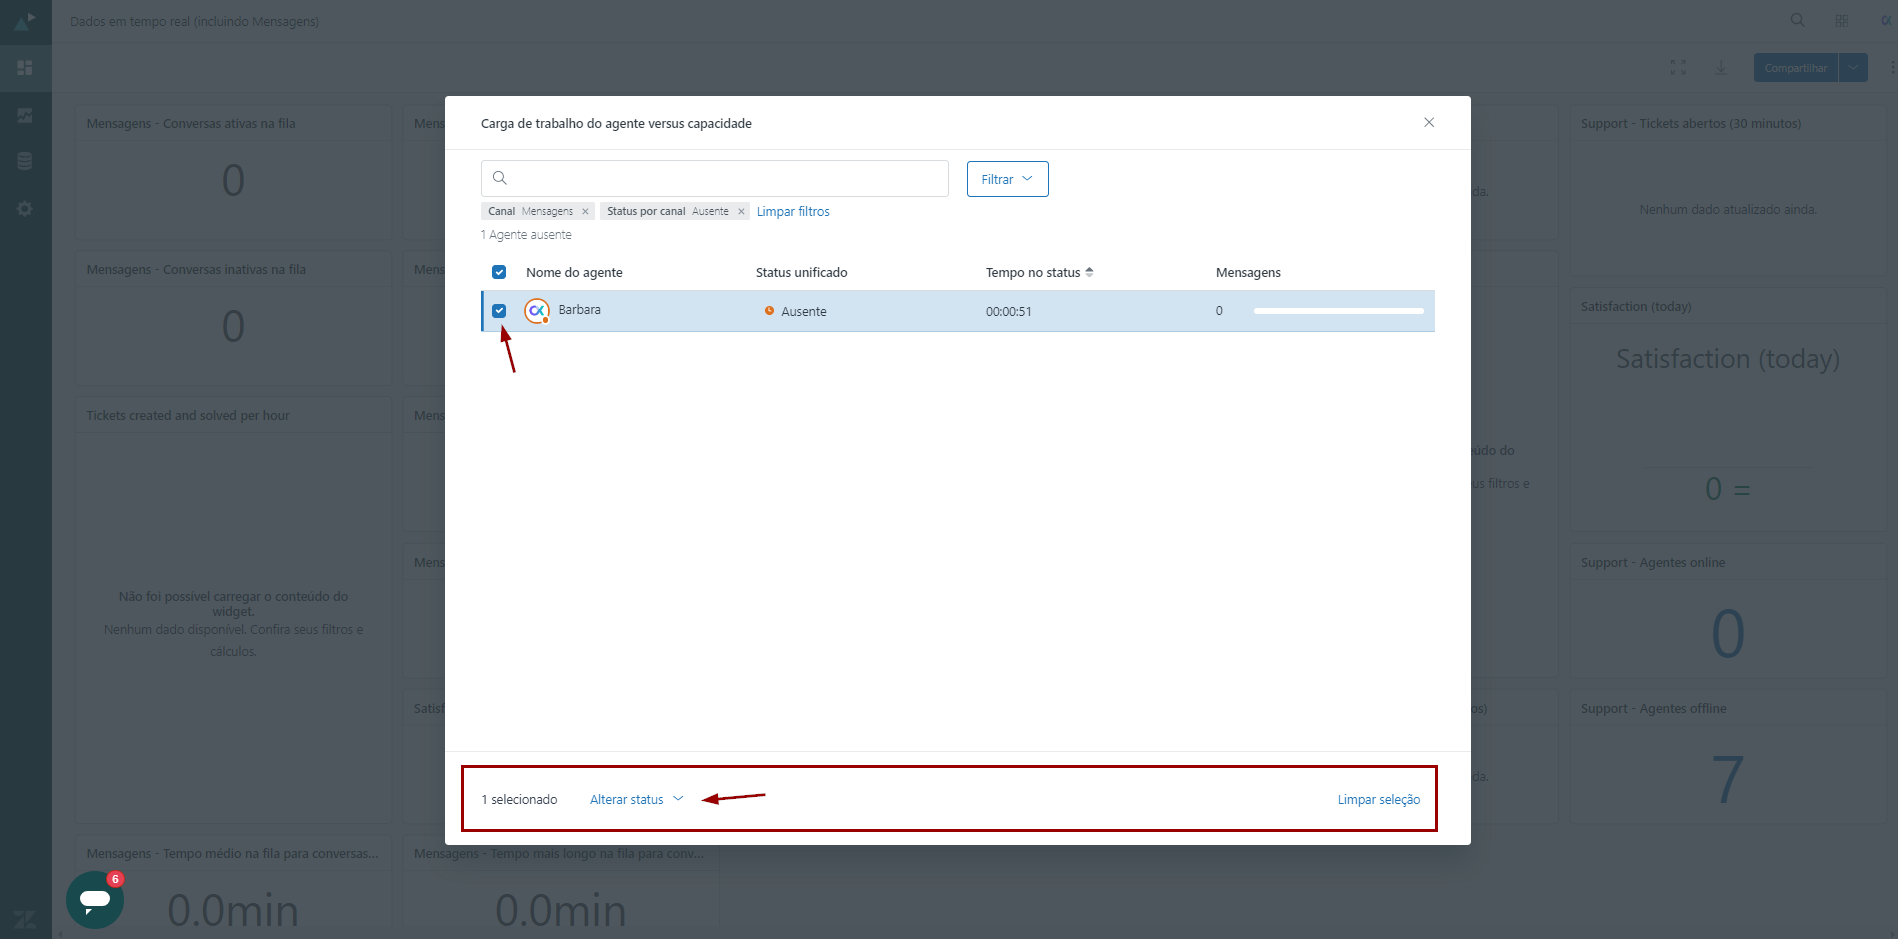Open the Compartilhar dropdown arrow

(1853, 68)
